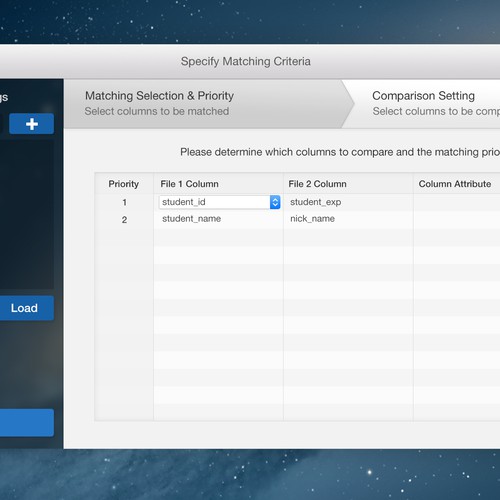Click Column Attribute cell for student_id row

457,202
